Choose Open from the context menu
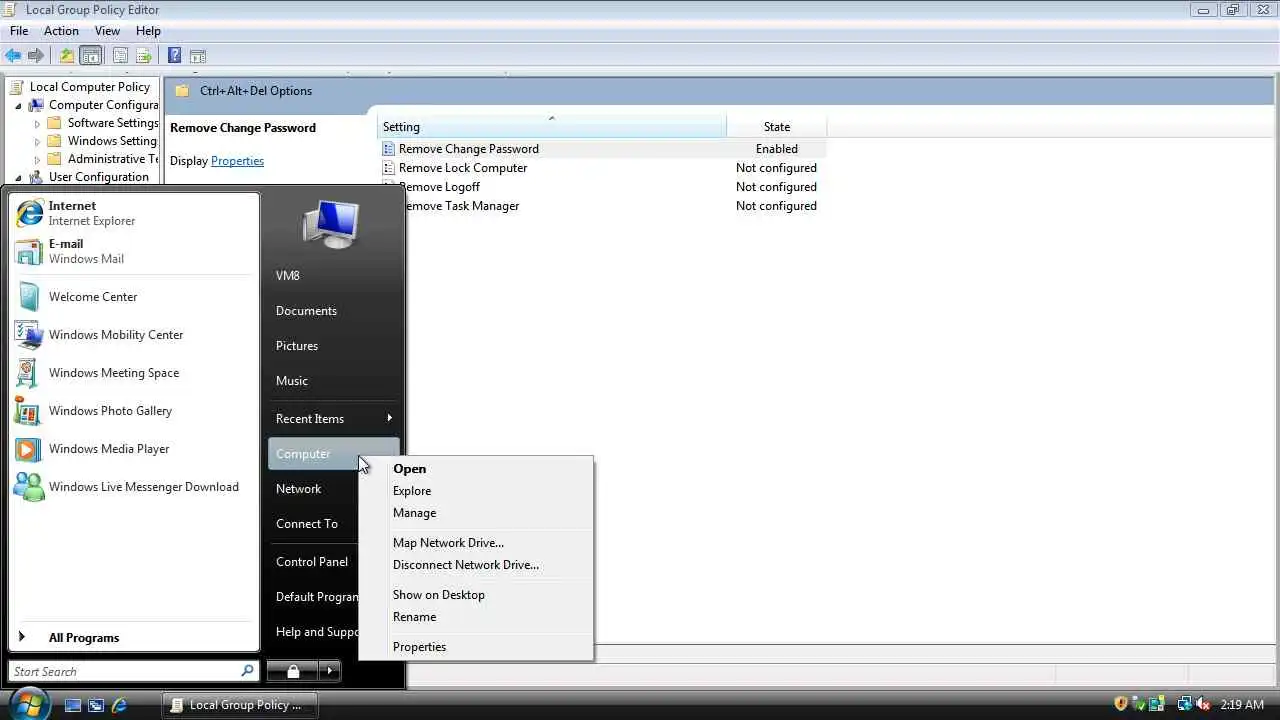 [x=476, y=469]
